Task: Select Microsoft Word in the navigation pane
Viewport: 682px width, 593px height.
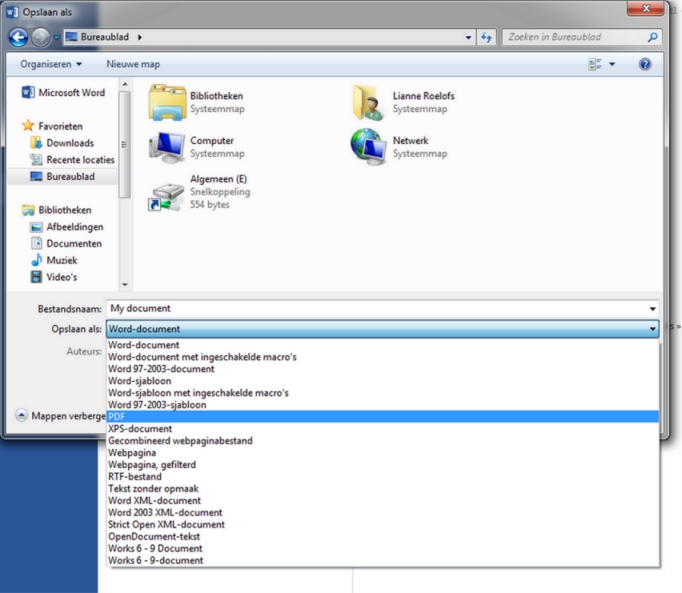Action: pyautogui.click(x=64, y=92)
